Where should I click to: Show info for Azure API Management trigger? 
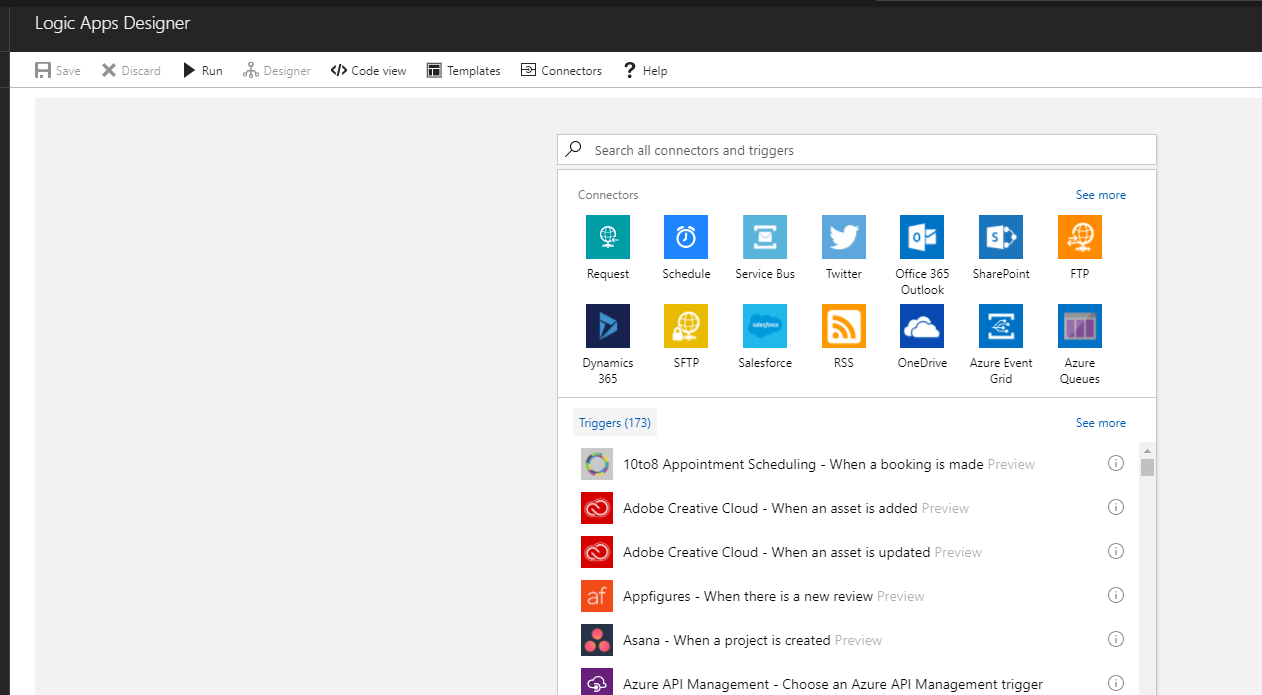[1116, 683]
